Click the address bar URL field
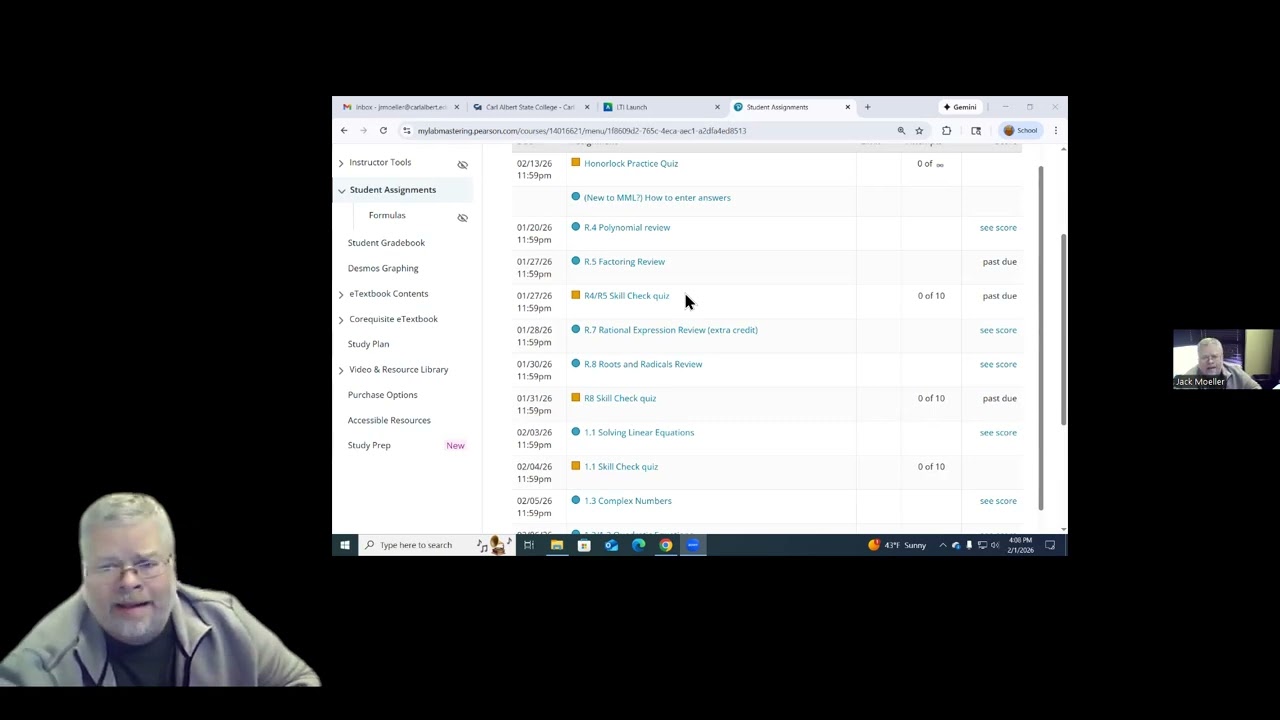Screen dimensions: 1280x720 click(650, 131)
